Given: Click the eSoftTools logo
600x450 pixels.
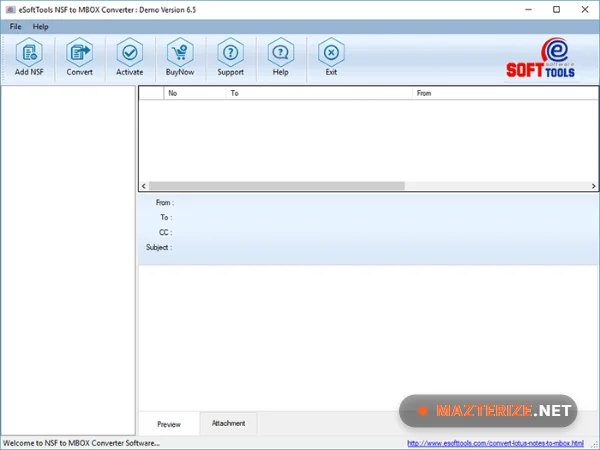Looking at the screenshot, I should 540,58.
